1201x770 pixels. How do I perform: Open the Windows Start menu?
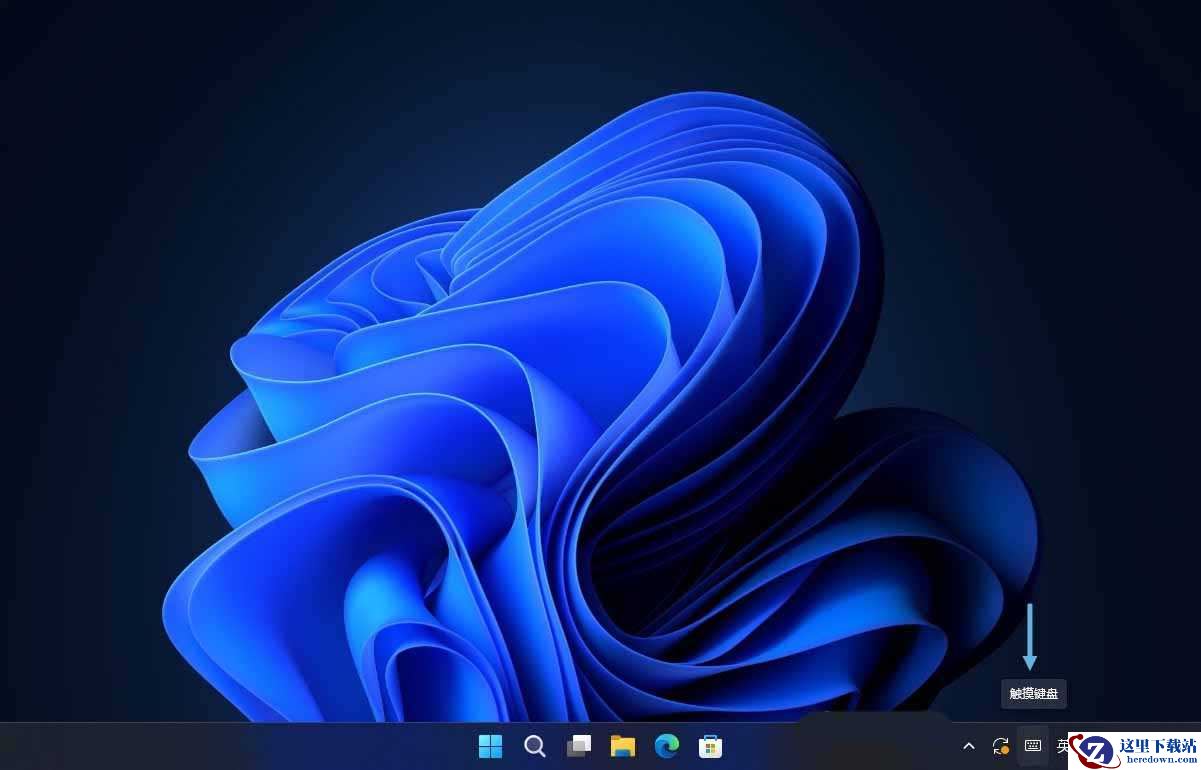tap(491, 746)
